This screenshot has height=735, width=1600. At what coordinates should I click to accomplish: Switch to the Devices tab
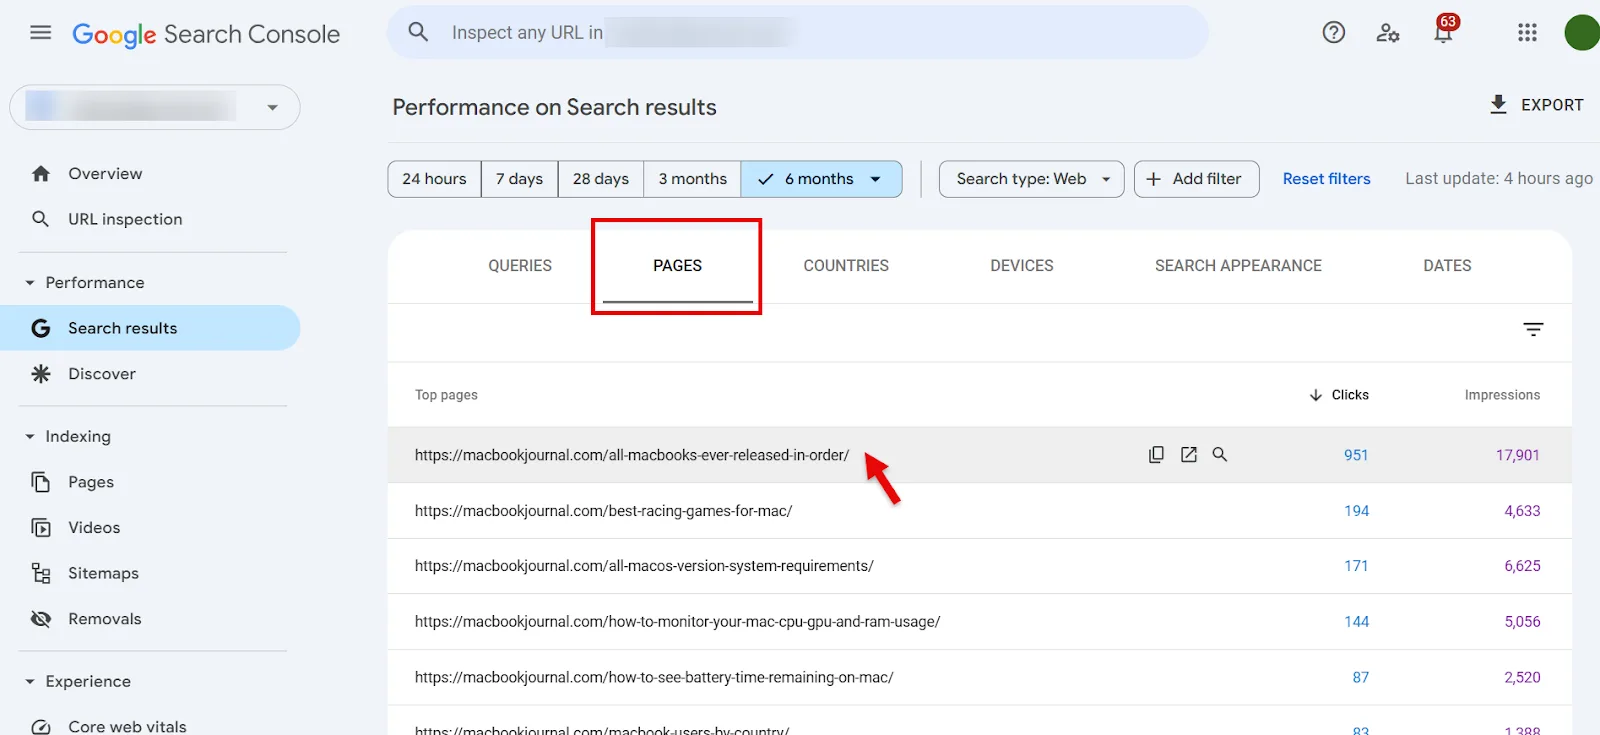tap(1022, 266)
